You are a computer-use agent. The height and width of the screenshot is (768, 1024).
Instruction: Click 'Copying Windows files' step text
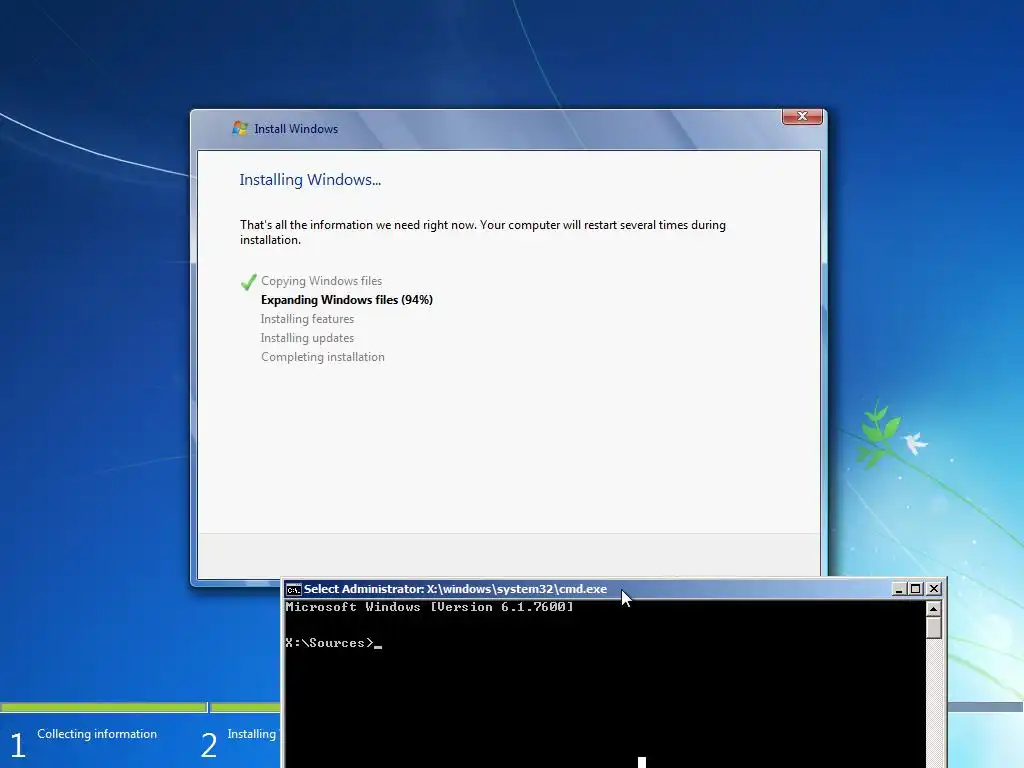(x=321, y=281)
